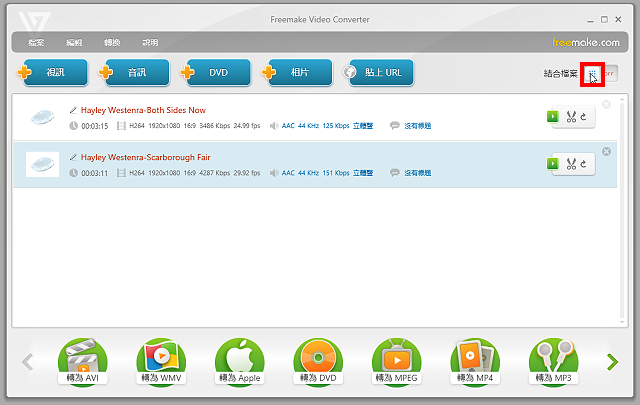
Task: Convert to WMV with 轉為 WMV
Action: [161, 362]
